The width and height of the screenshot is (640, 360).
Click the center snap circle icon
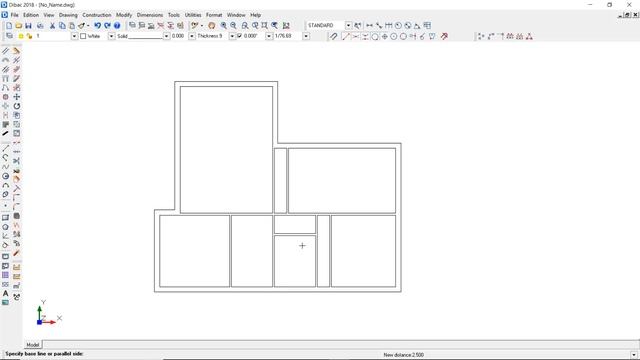click(x=394, y=36)
